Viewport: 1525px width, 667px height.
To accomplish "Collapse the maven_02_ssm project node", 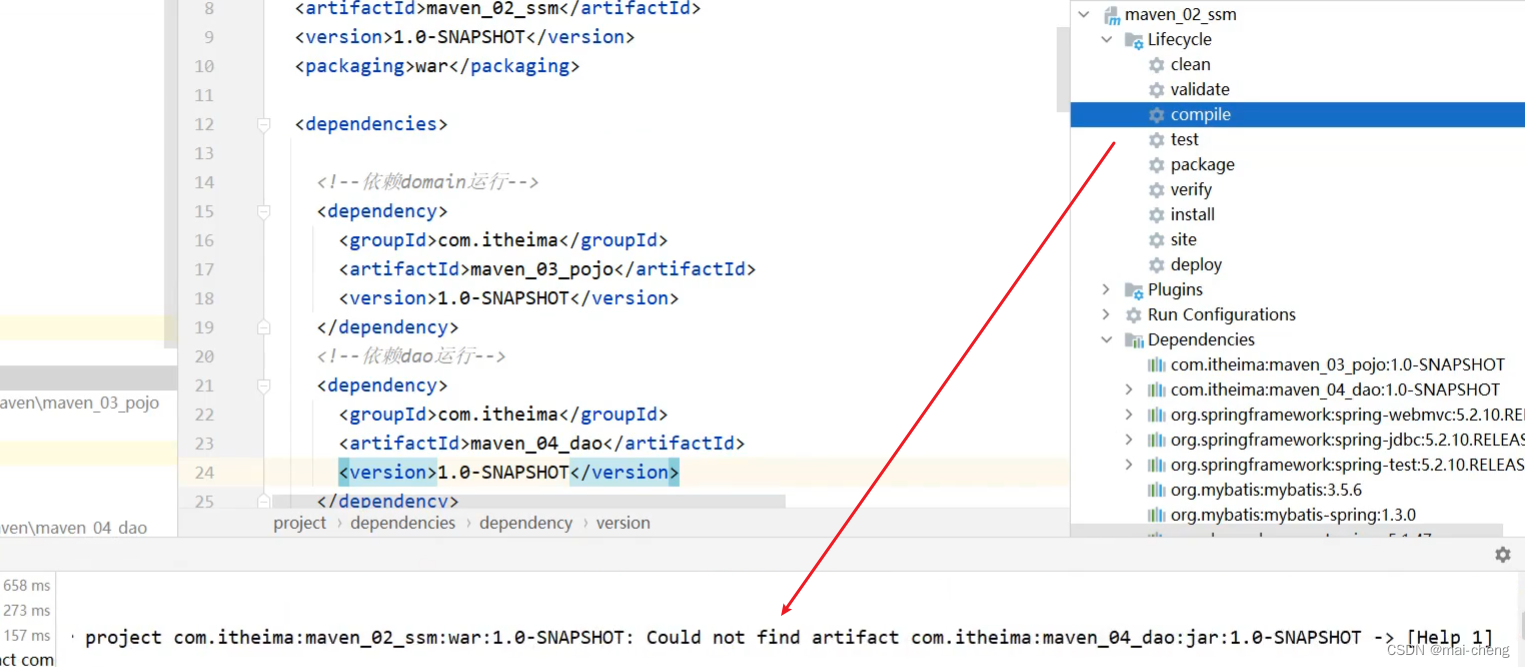I will (1084, 15).
